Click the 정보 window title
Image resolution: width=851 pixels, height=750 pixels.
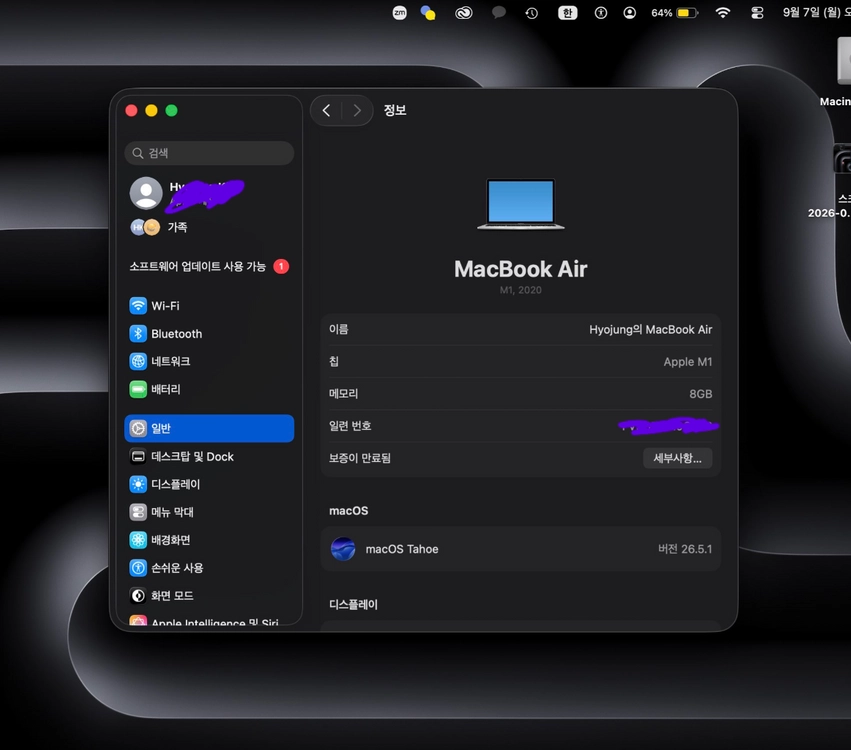pos(395,111)
